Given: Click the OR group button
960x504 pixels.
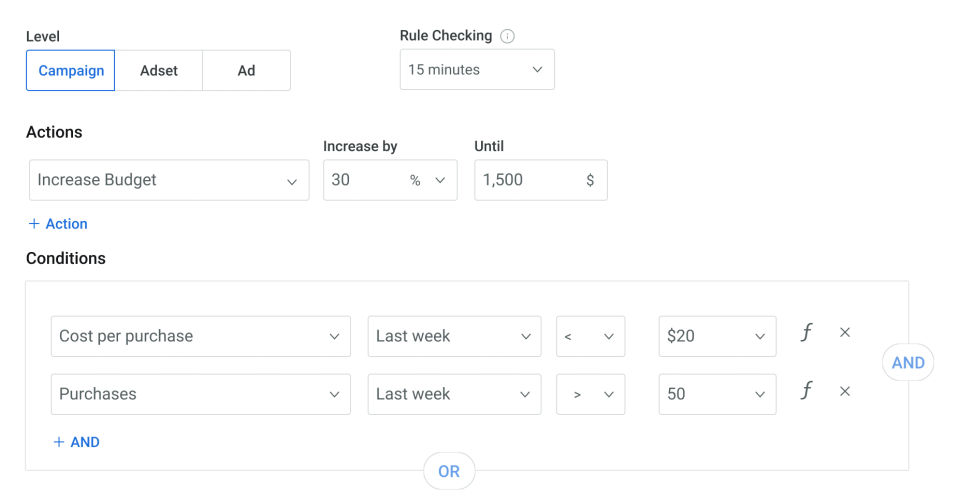Looking at the screenshot, I should (449, 471).
